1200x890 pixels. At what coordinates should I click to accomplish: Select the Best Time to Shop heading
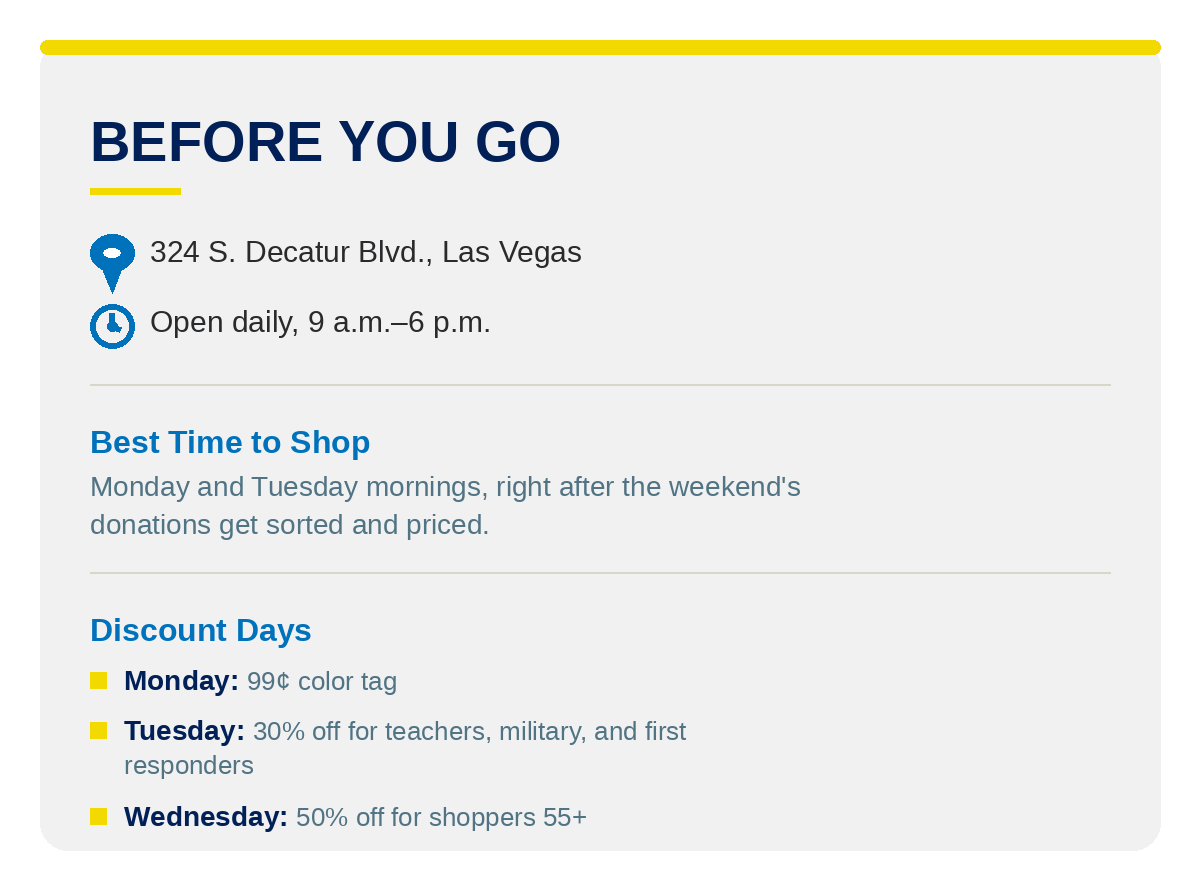230,442
